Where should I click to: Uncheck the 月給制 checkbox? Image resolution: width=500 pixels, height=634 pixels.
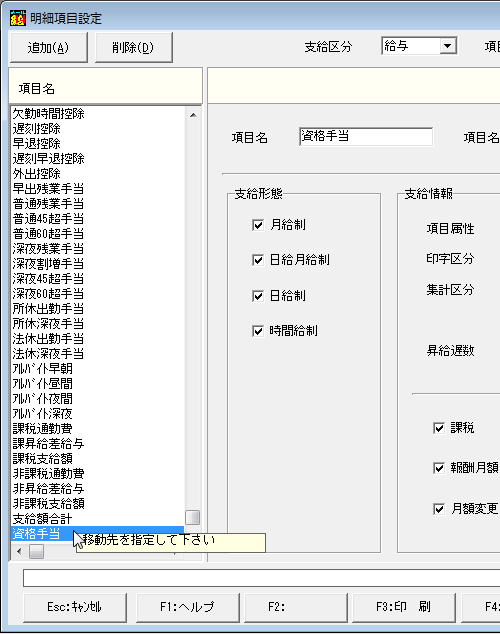[258, 225]
